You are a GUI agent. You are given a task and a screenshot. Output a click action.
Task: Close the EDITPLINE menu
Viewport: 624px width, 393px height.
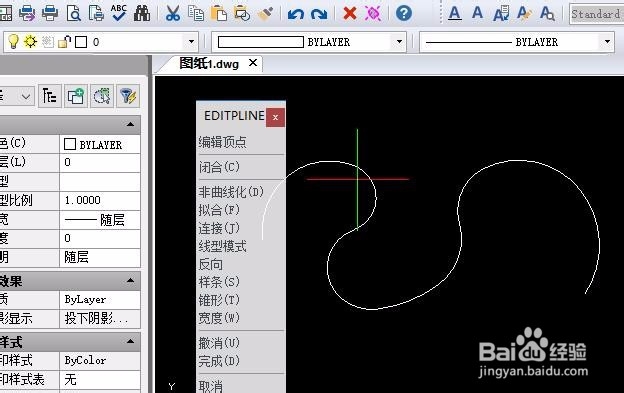point(275,117)
